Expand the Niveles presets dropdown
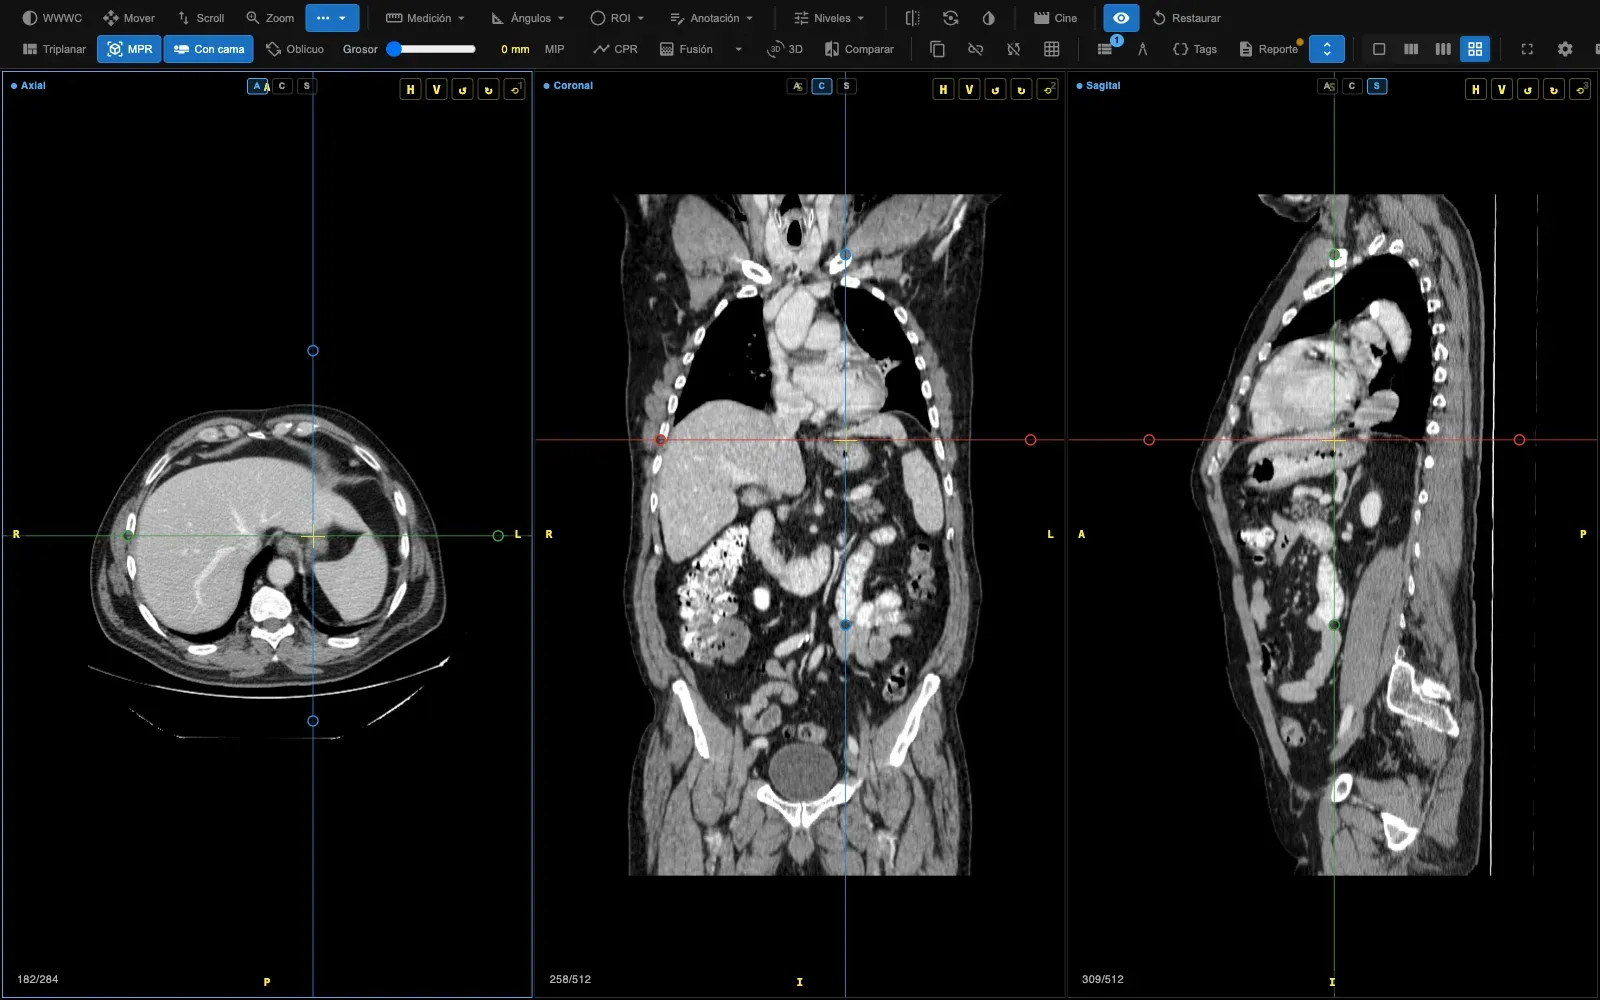Image resolution: width=1600 pixels, height=1000 pixels. click(829, 18)
